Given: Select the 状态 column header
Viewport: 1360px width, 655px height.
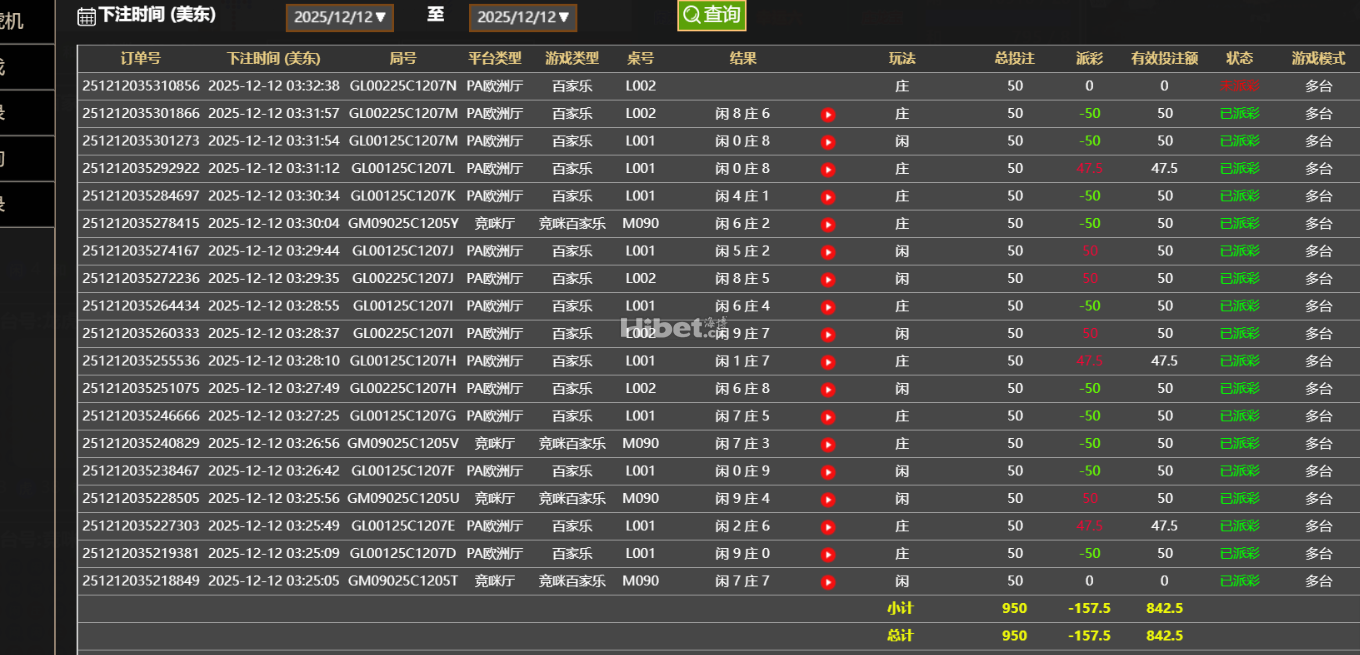Looking at the screenshot, I should (x=1239, y=59).
